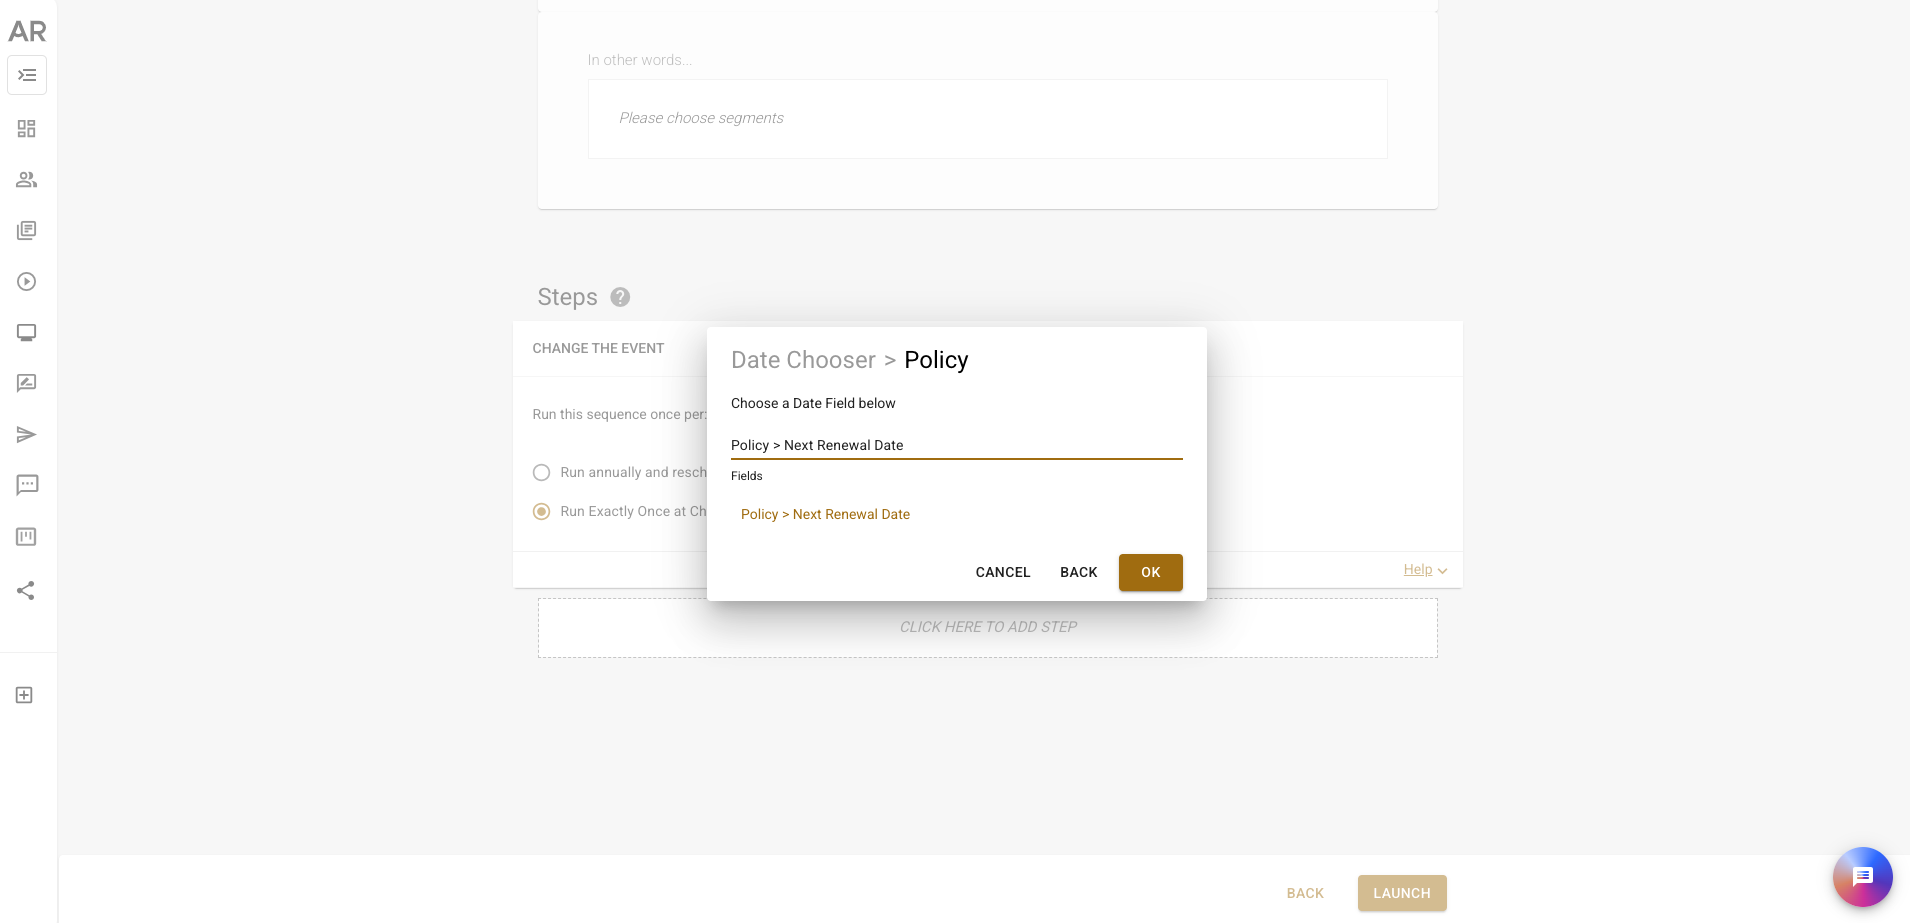This screenshot has height=923, width=1910.
Task: Click the Steps help question icon
Action: coord(620,297)
